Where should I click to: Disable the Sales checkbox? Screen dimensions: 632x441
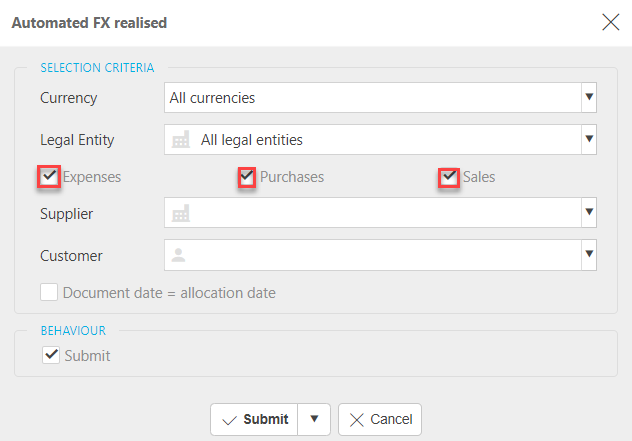pyautogui.click(x=449, y=177)
